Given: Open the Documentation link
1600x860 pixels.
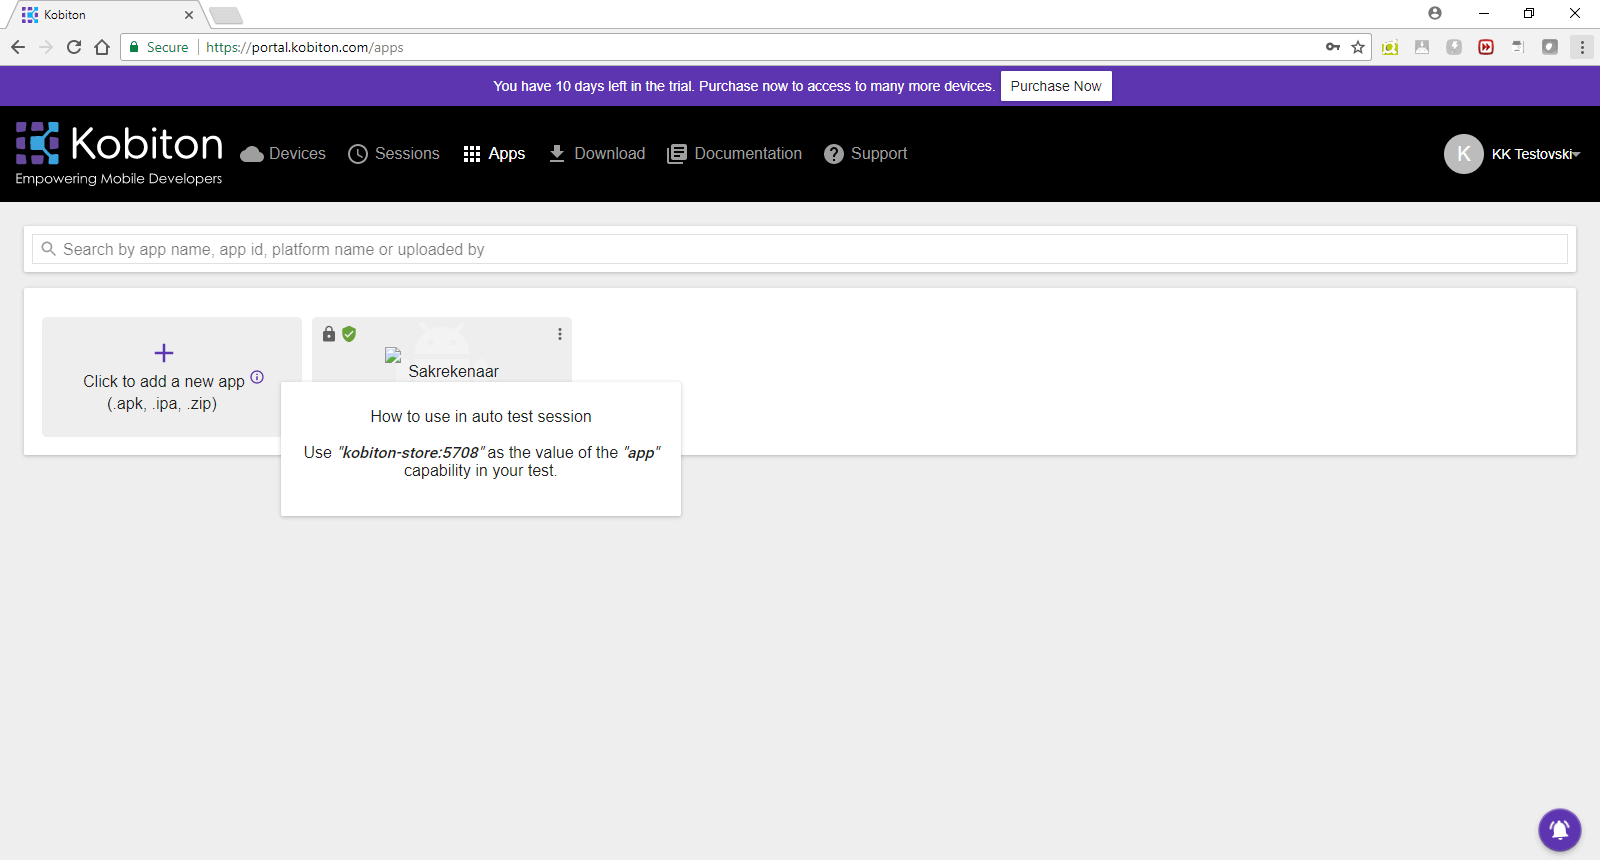Looking at the screenshot, I should (x=735, y=154).
